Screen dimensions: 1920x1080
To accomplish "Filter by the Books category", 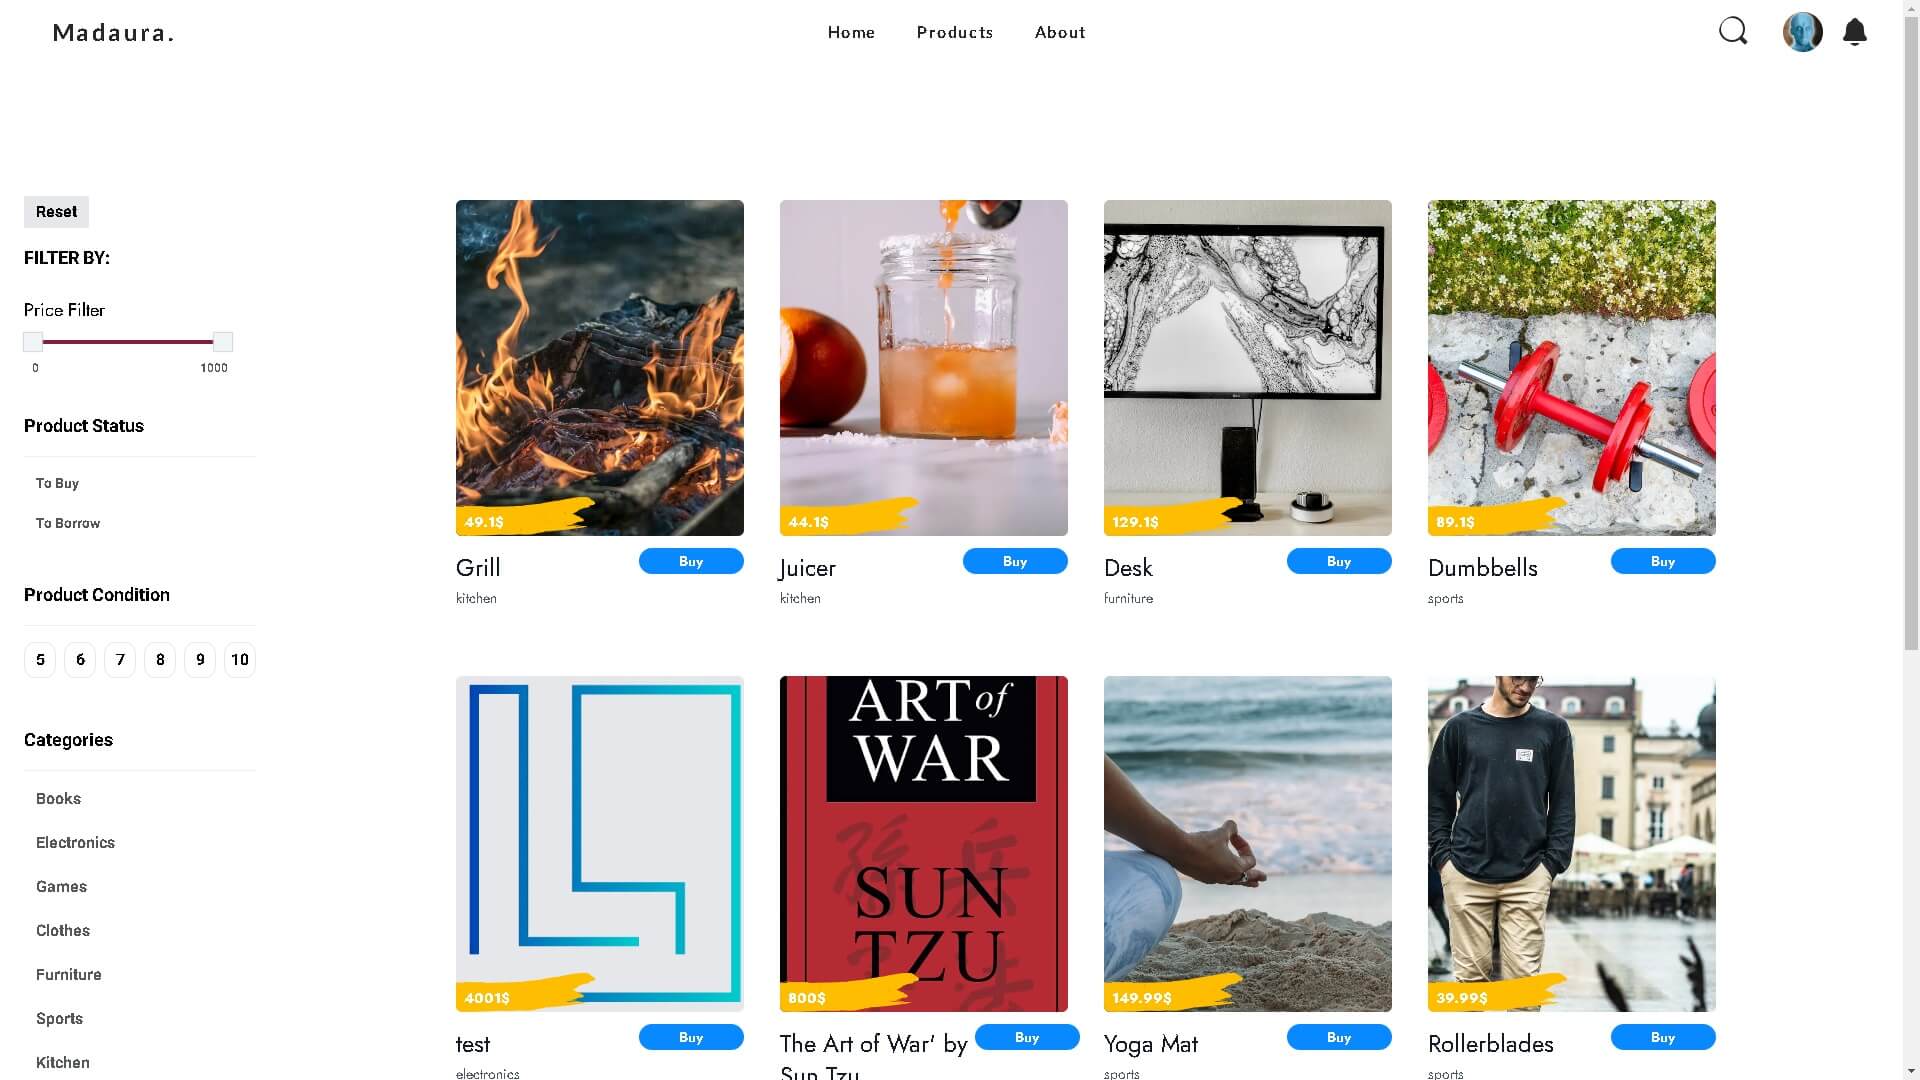I will [58, 799].
